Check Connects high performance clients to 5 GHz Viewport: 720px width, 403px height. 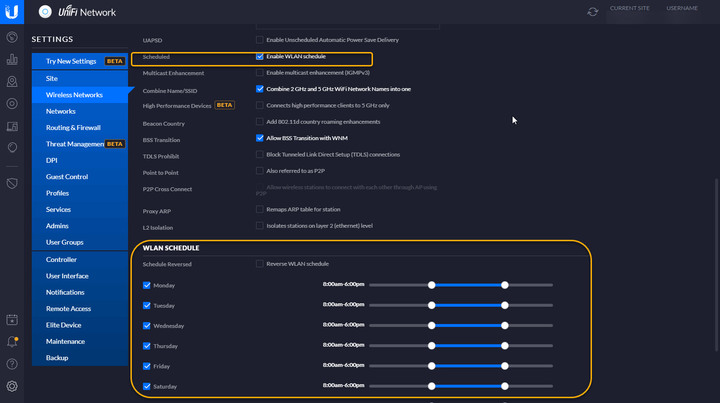pyautogui.click(x=259, y=105)
